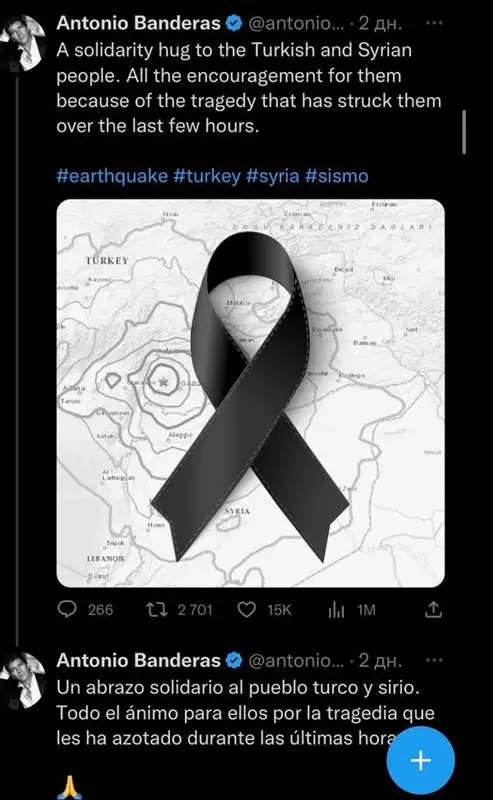Image resolution: width=493 pixels, height=800 pixels.
Task: Click the Antonio Banderas name on Spanish tweet
Action: (x=138, y=660)
